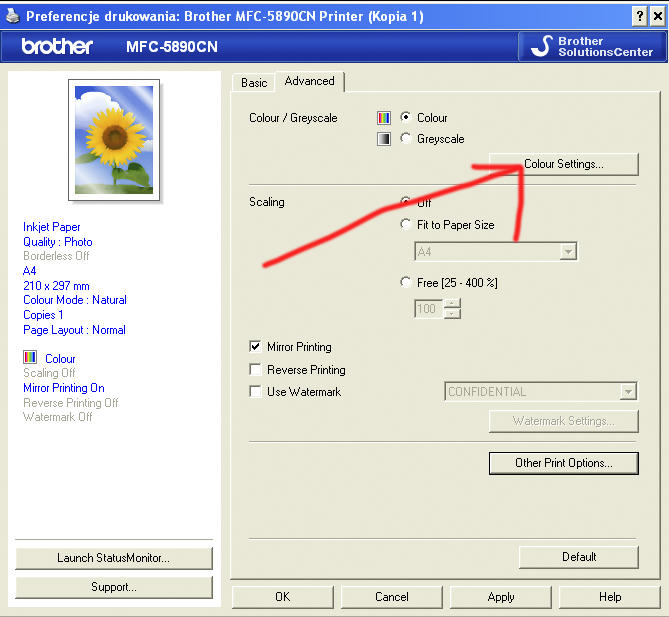Image resolution: width=669 pixels, height=617 pixels.
Task: Increase the scaling percentage stepper up arrow
Action: click(x=452, y=304)
